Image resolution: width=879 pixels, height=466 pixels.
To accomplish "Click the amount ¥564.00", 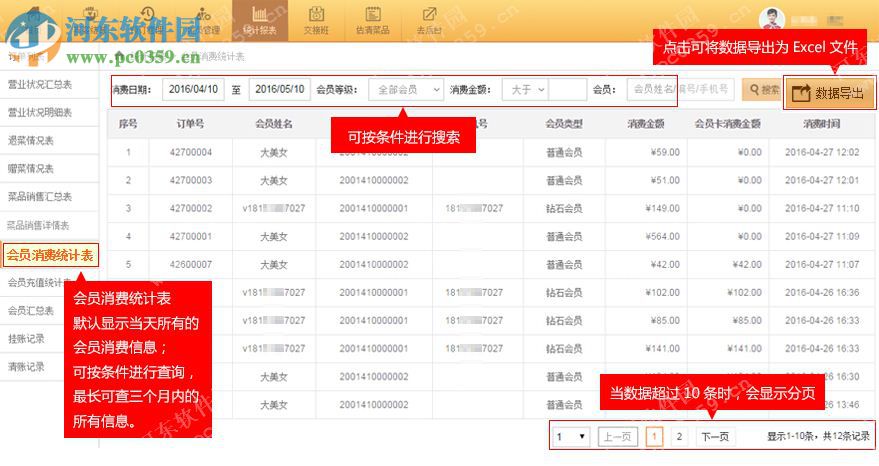I will (663, 236).
